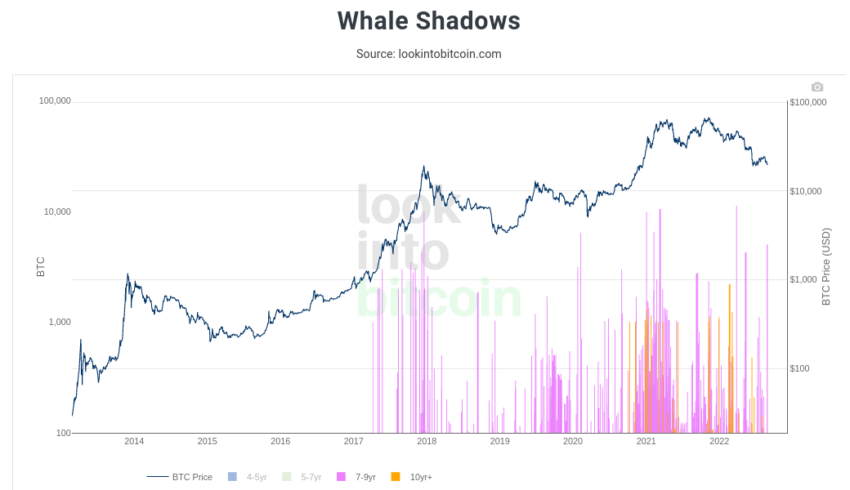Toggle BTC Price line in legend
This screenshot has height=490, width=850.
click(x=179, y=477)
